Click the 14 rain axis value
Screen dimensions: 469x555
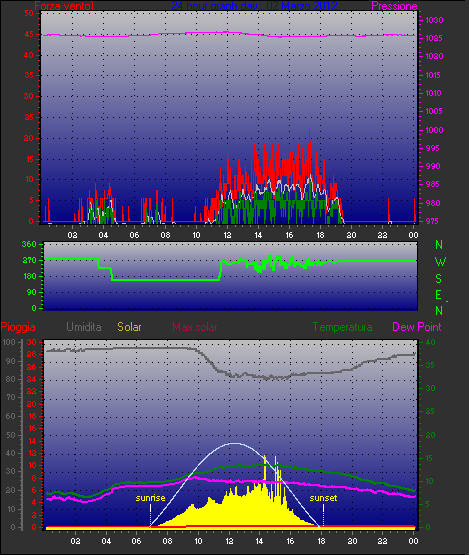tap(32, 441)
